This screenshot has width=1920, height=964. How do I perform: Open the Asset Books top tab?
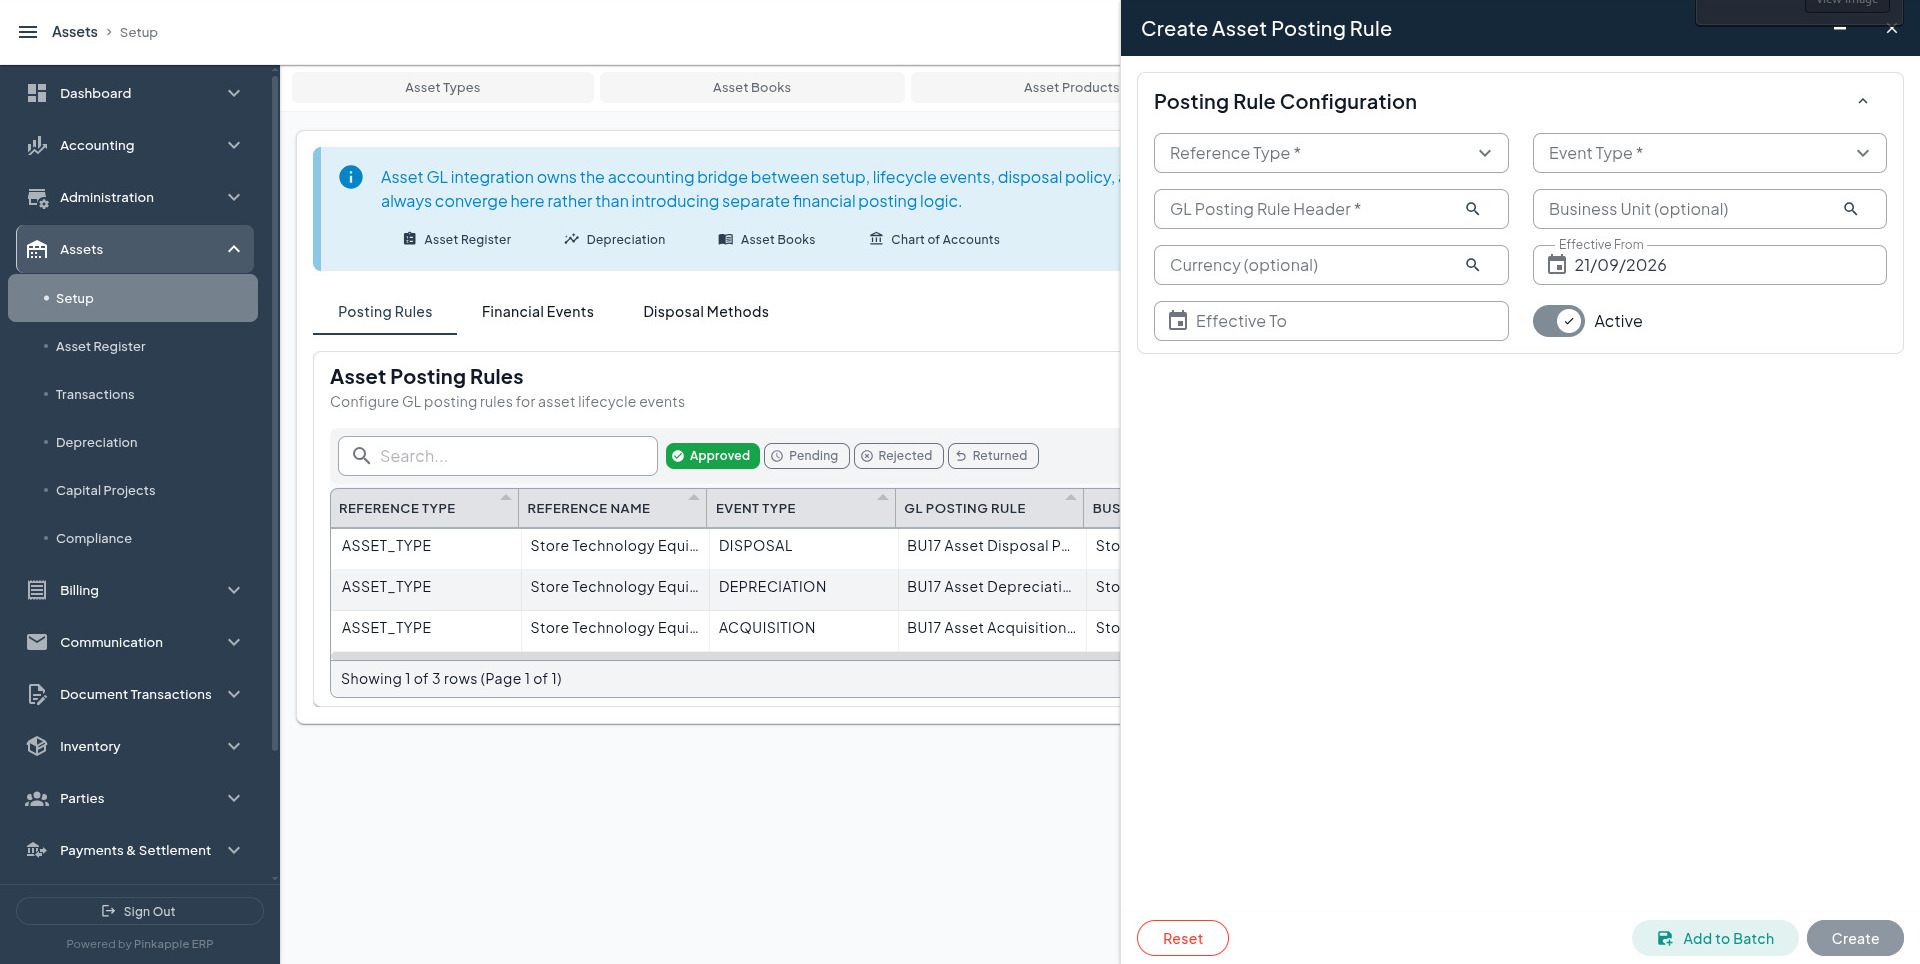[x=752, y=88]
